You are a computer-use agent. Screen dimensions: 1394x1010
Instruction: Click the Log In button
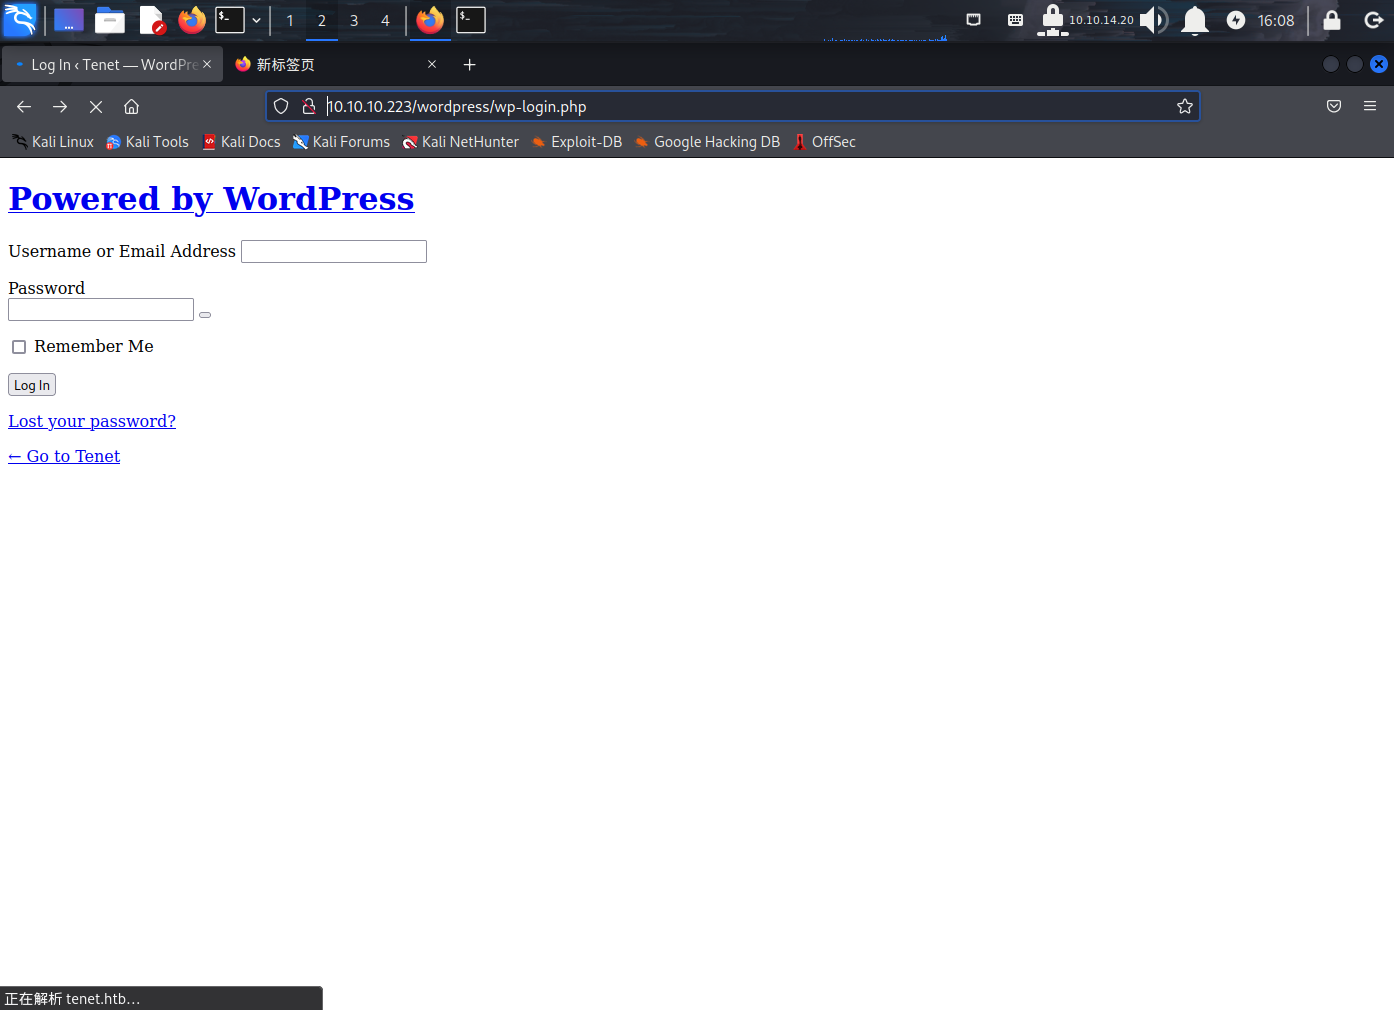coord(32,385)
